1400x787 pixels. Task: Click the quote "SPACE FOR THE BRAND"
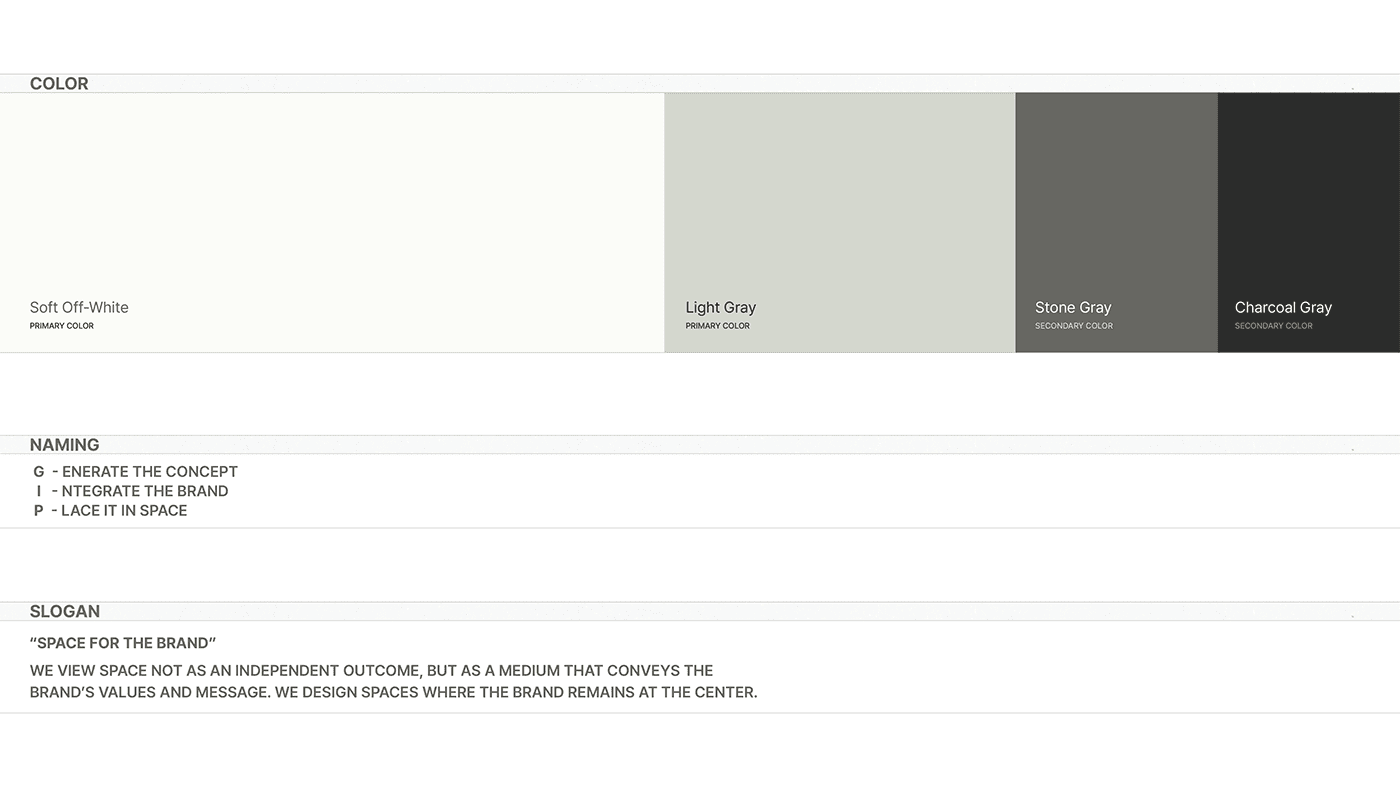pos(123,643)
